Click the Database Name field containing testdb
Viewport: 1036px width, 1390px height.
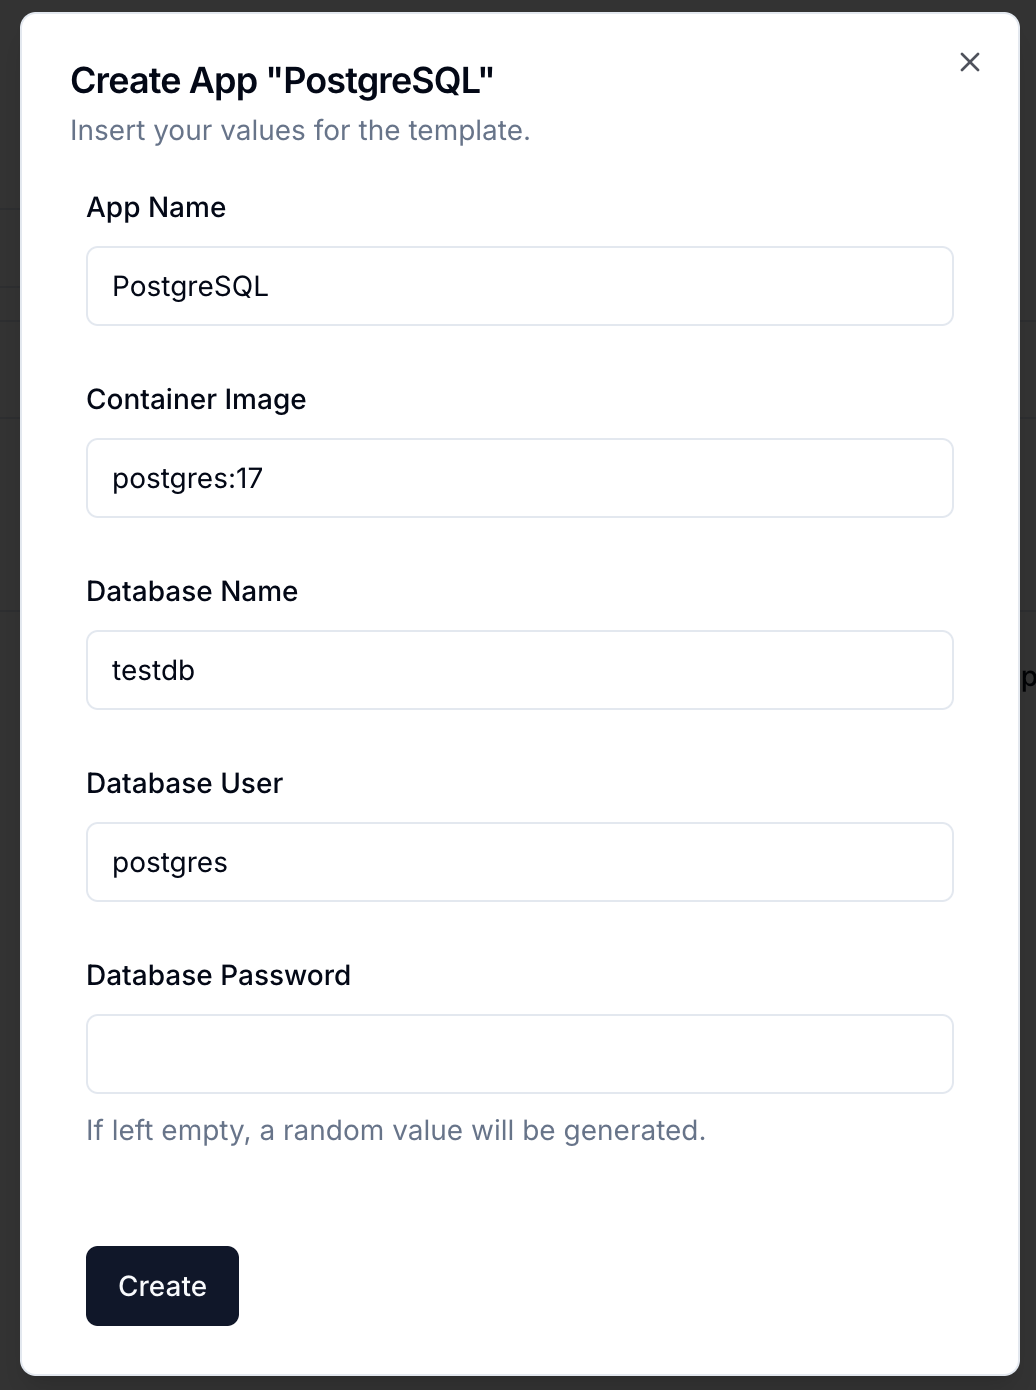point(519,670)
